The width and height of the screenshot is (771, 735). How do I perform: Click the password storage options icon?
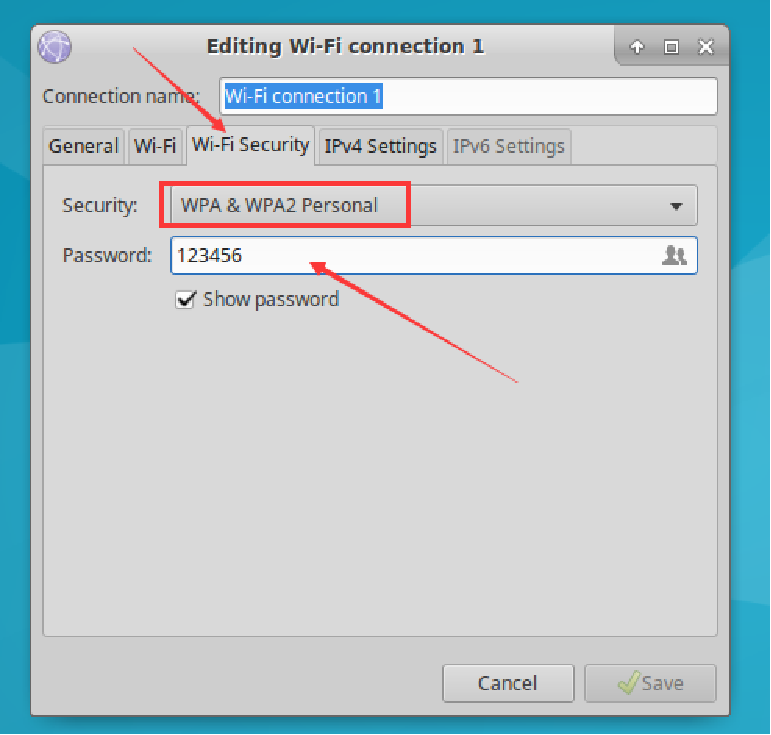click(675, 256)
